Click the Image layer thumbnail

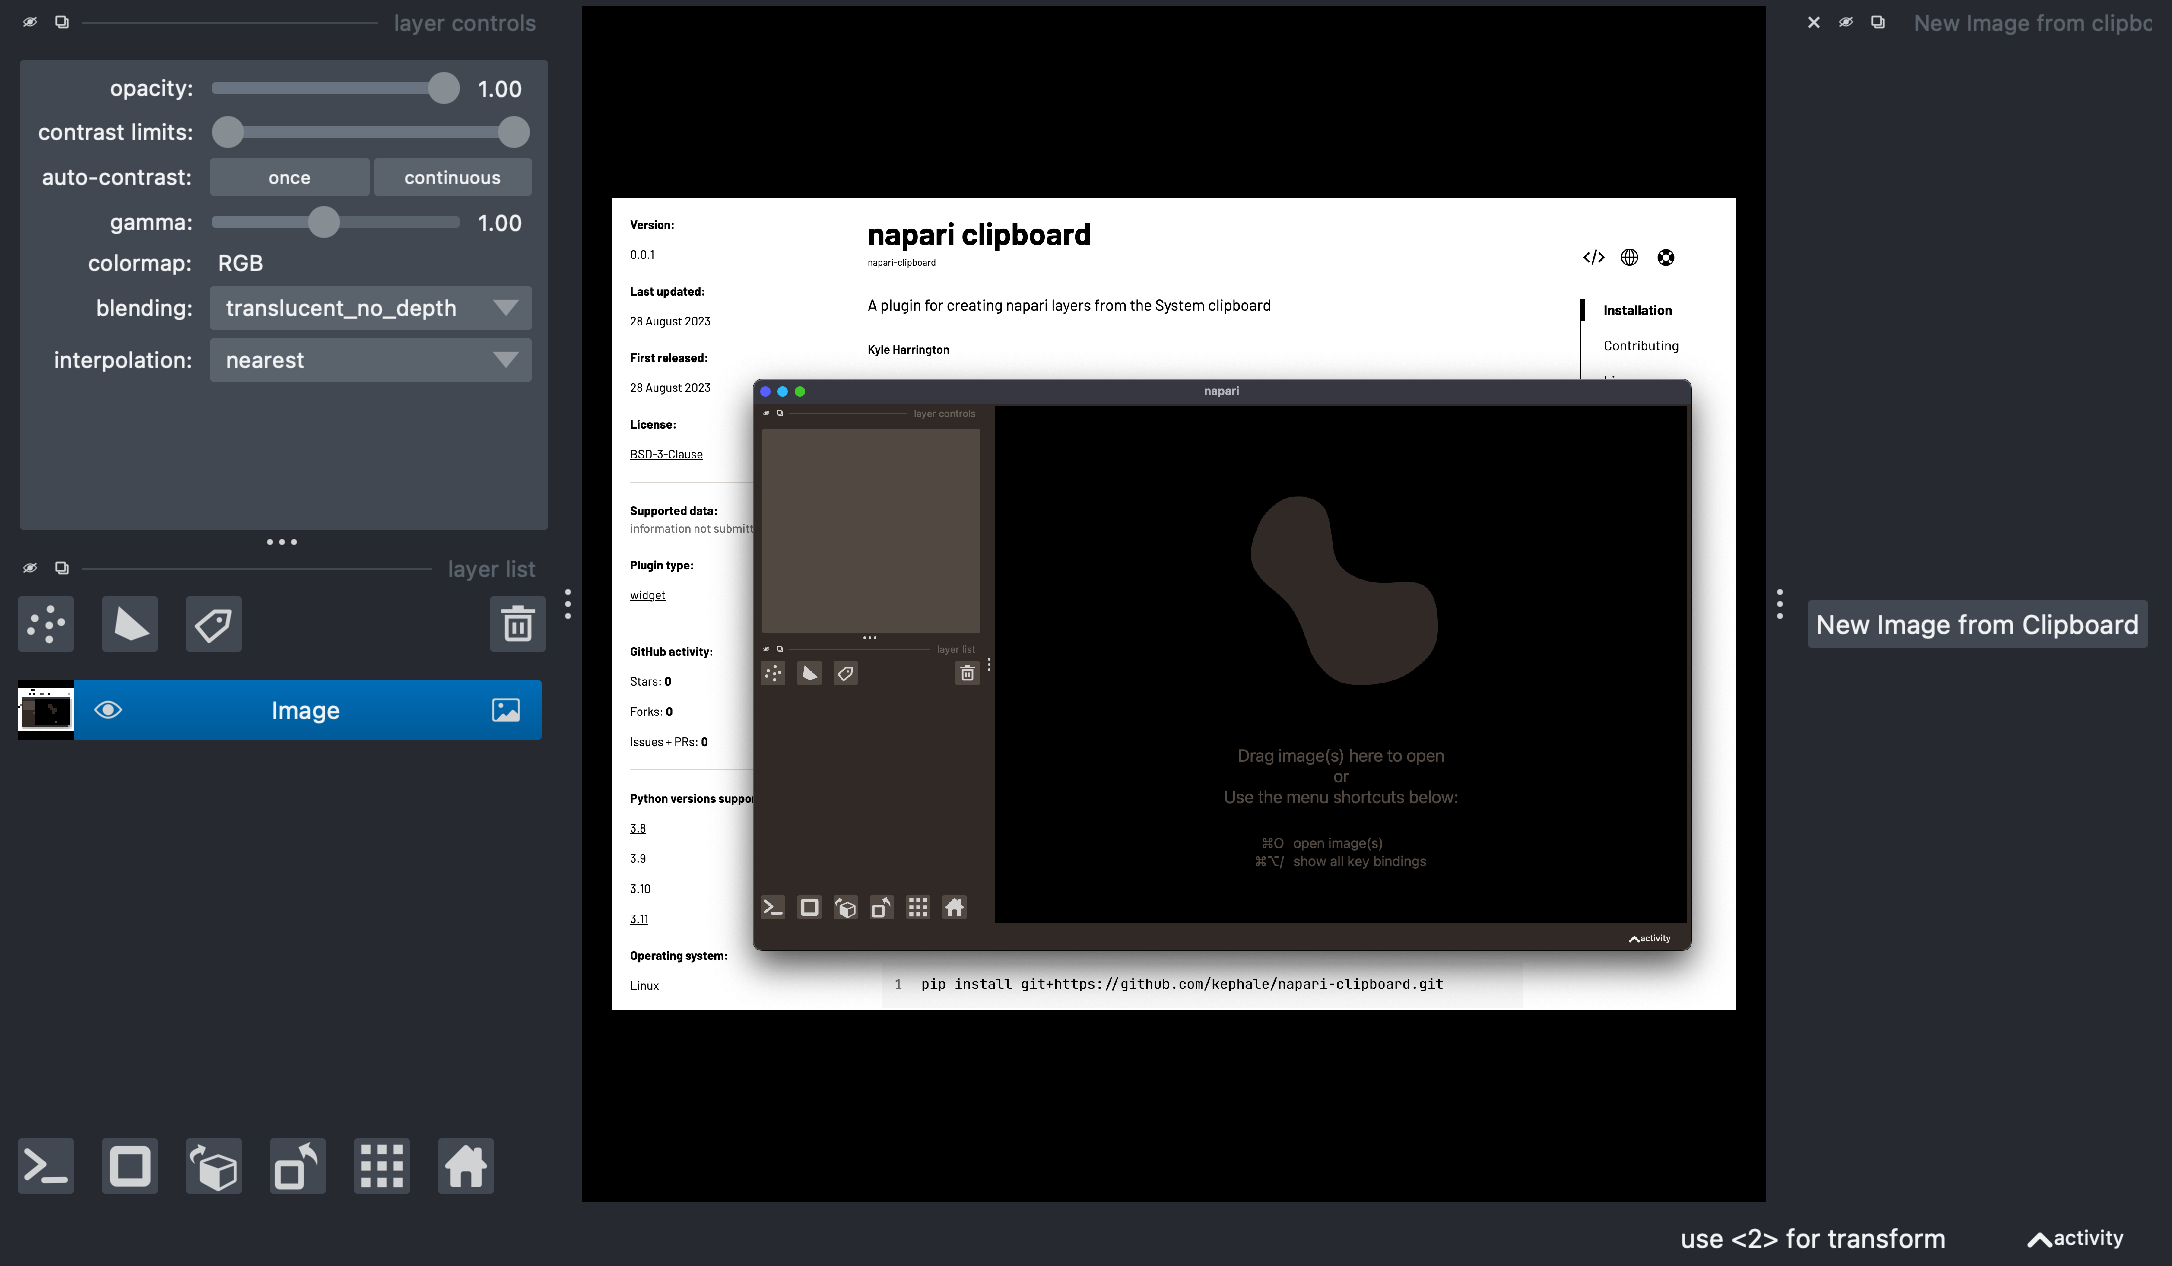click(x=45, y=710)
